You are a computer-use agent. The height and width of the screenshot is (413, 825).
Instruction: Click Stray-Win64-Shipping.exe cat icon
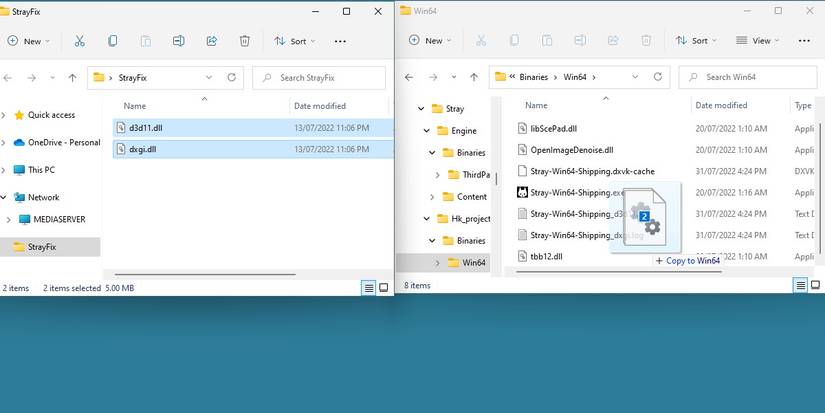(522, 193)
